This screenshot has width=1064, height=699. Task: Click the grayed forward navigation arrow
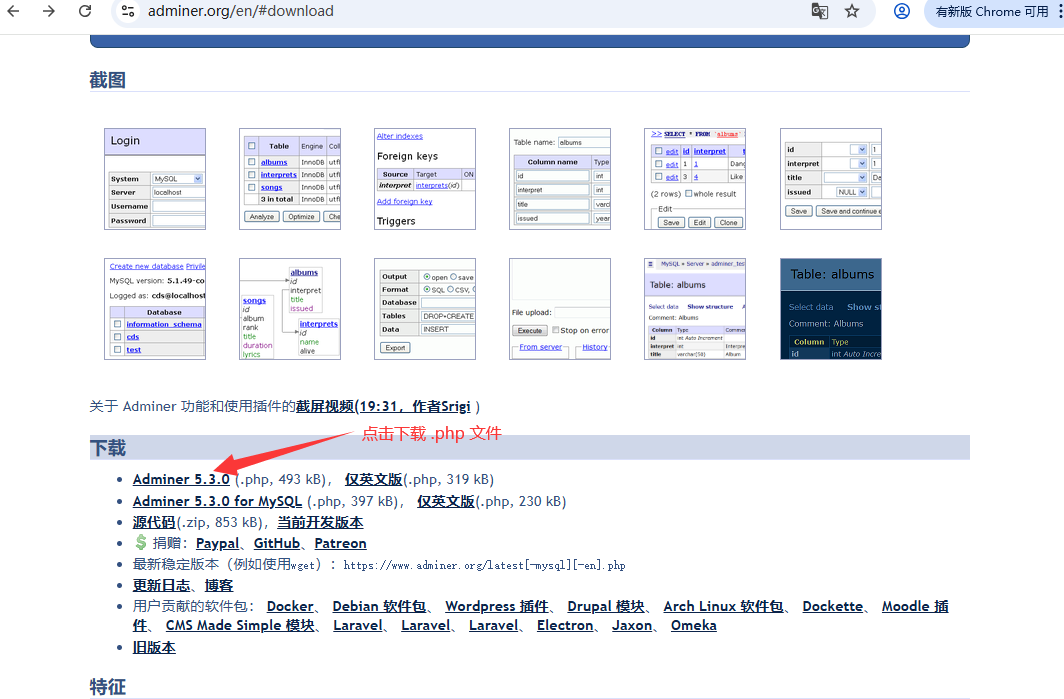pyautogui.click(x=50, y=12)
